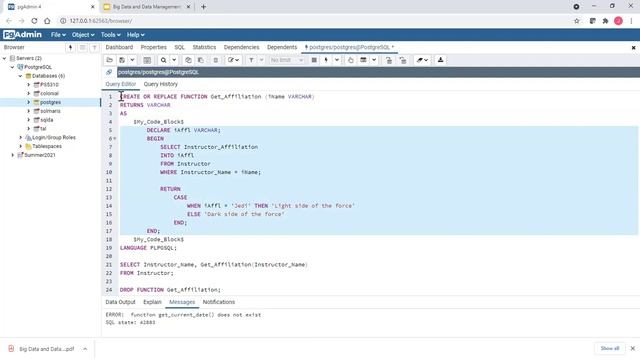
Task: Switch to the Dashboard tab
Action: (119, 47)
